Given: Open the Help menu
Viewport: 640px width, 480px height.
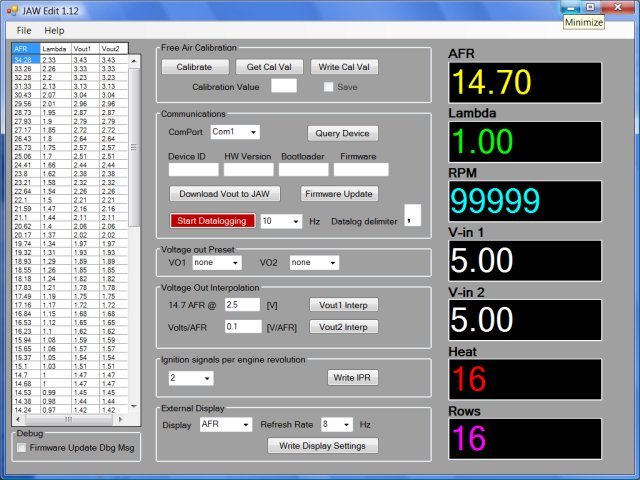Looking at the screenshot, I should click(x=54, y=31).
